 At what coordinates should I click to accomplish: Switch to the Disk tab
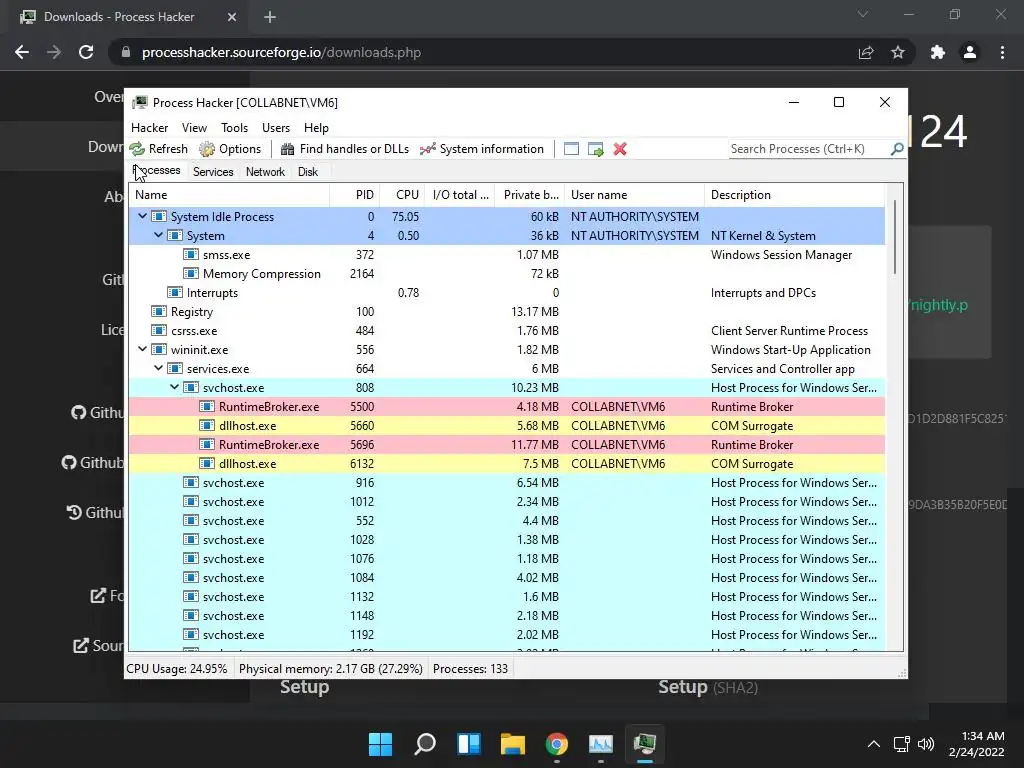(308, 172)
